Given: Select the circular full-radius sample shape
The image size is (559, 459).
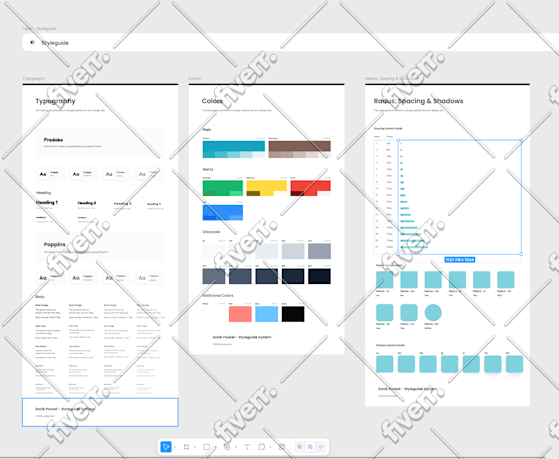Looking at the screenshot, I should coord(433,312).
